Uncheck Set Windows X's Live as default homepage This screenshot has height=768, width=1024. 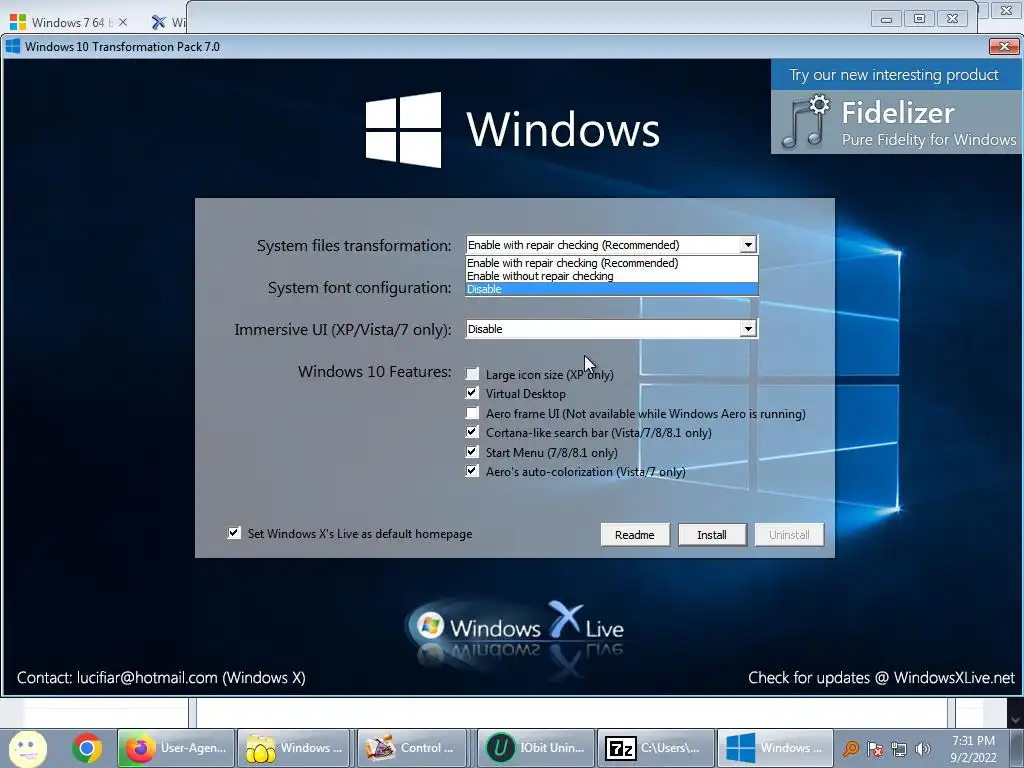click(x=234, y=533)
